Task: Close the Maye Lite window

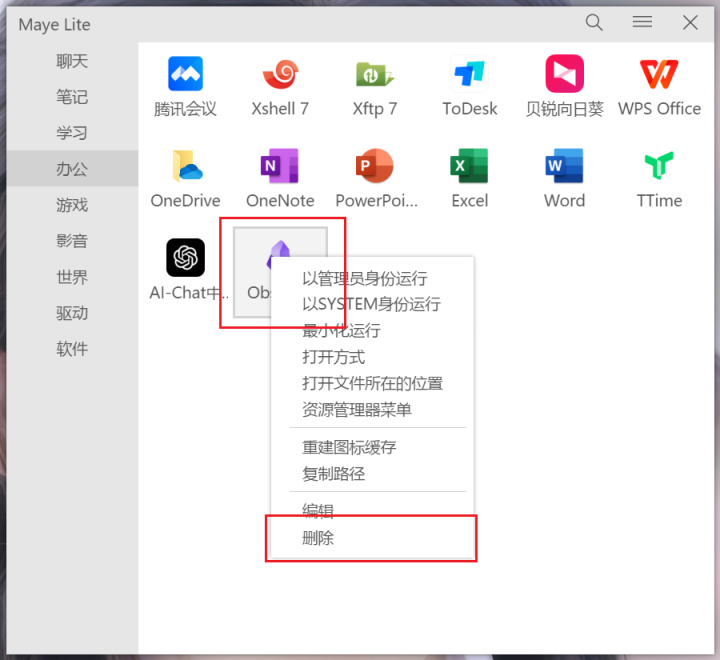Action: click(x=690, y=22)
